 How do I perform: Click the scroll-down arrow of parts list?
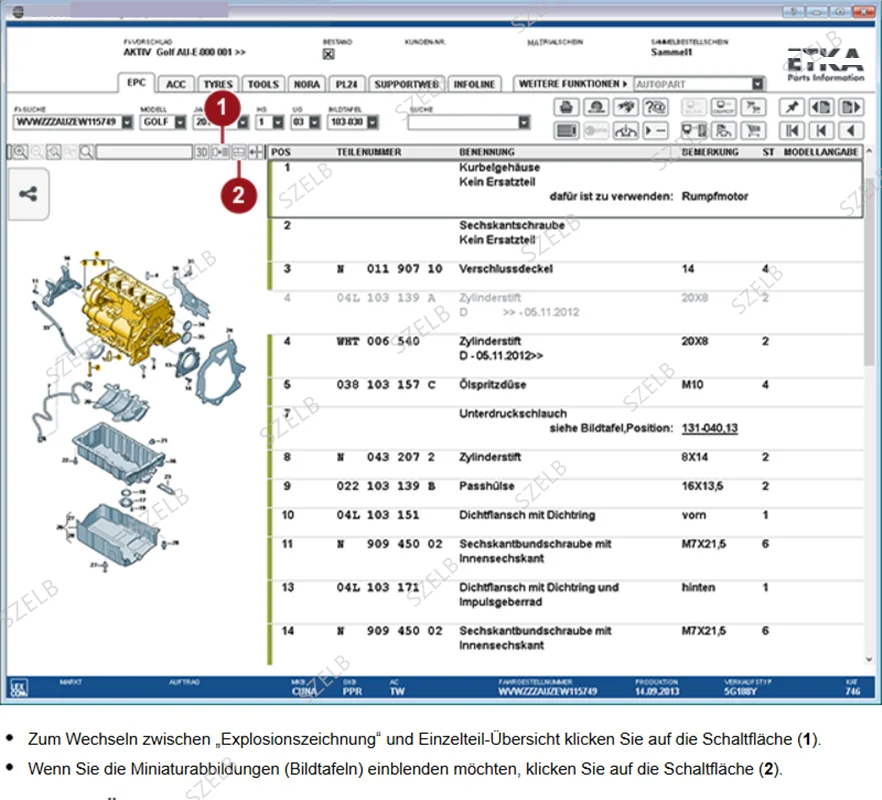870,659
